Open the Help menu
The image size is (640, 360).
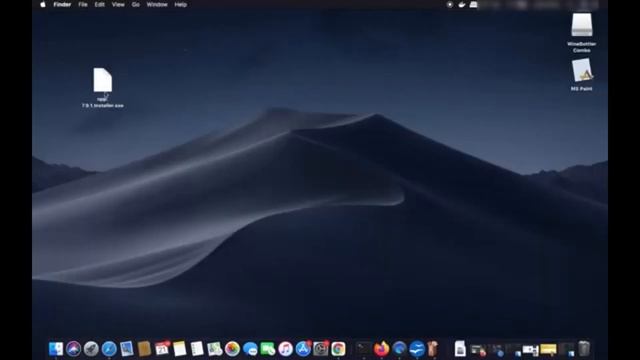pyautogui.click(x=180, y=4)
